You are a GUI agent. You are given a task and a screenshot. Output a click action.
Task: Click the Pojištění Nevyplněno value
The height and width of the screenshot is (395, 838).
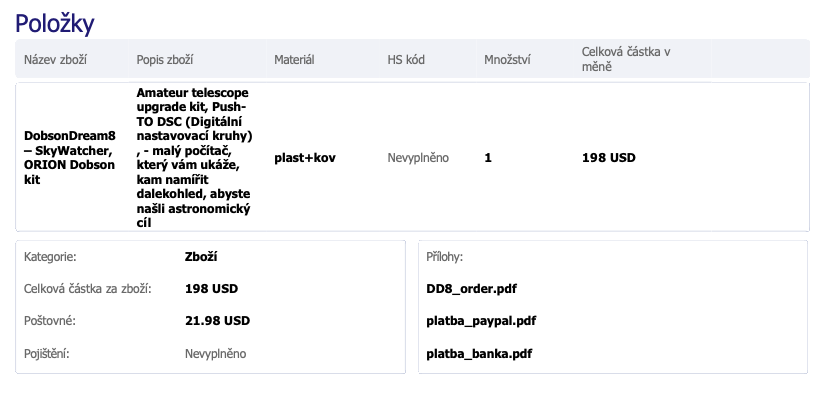[215, 354]
